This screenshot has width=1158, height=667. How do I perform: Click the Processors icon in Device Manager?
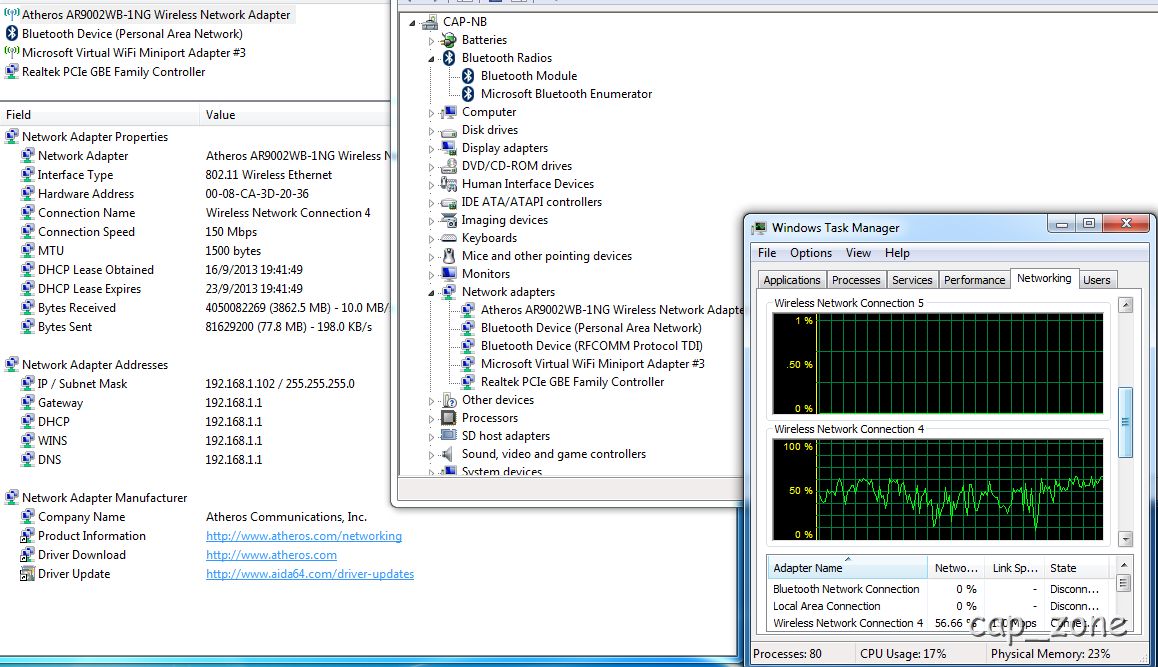(448, 417)
